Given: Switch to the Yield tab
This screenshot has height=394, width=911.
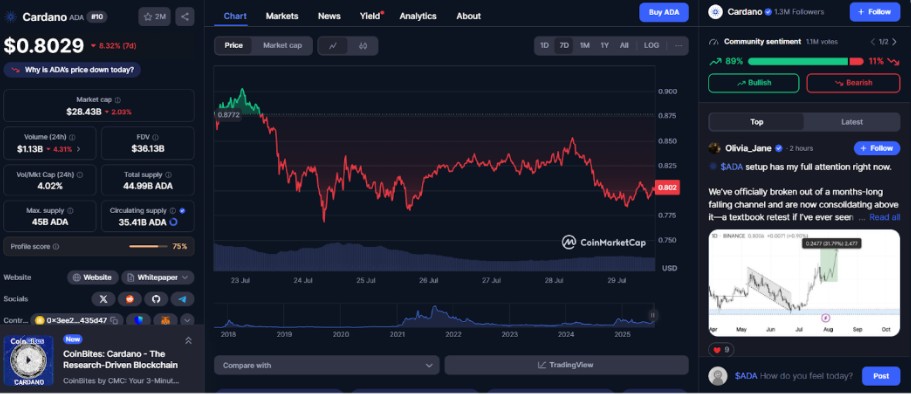Looking at the screenshot, I should pyautogui.click(x=370, y=16).
